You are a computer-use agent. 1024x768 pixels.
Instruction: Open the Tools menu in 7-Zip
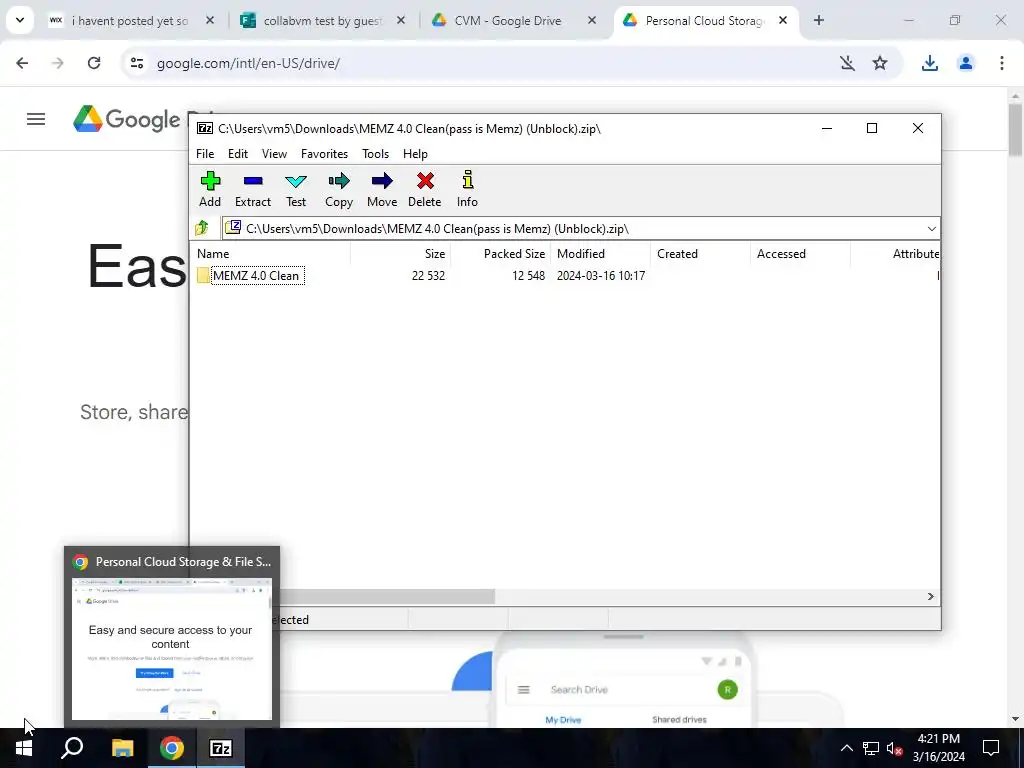(x=376, y=153)
